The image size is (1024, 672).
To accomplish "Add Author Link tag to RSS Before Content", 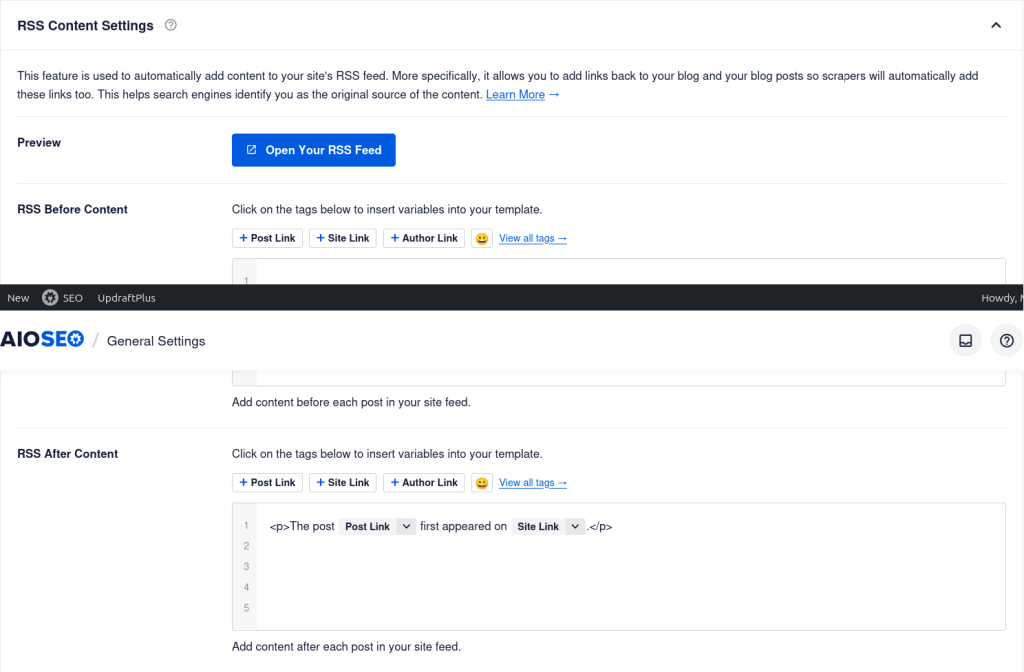I will pos(423,238).
